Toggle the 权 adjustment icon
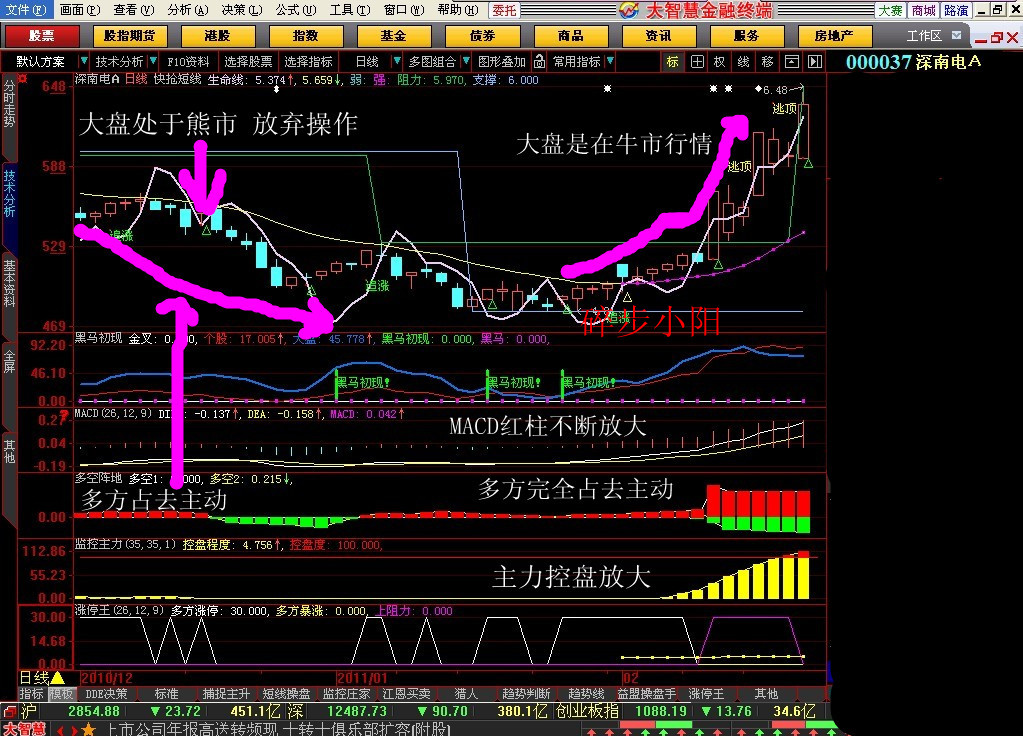This screenshot has height=736, width=1023. point(720,61)
